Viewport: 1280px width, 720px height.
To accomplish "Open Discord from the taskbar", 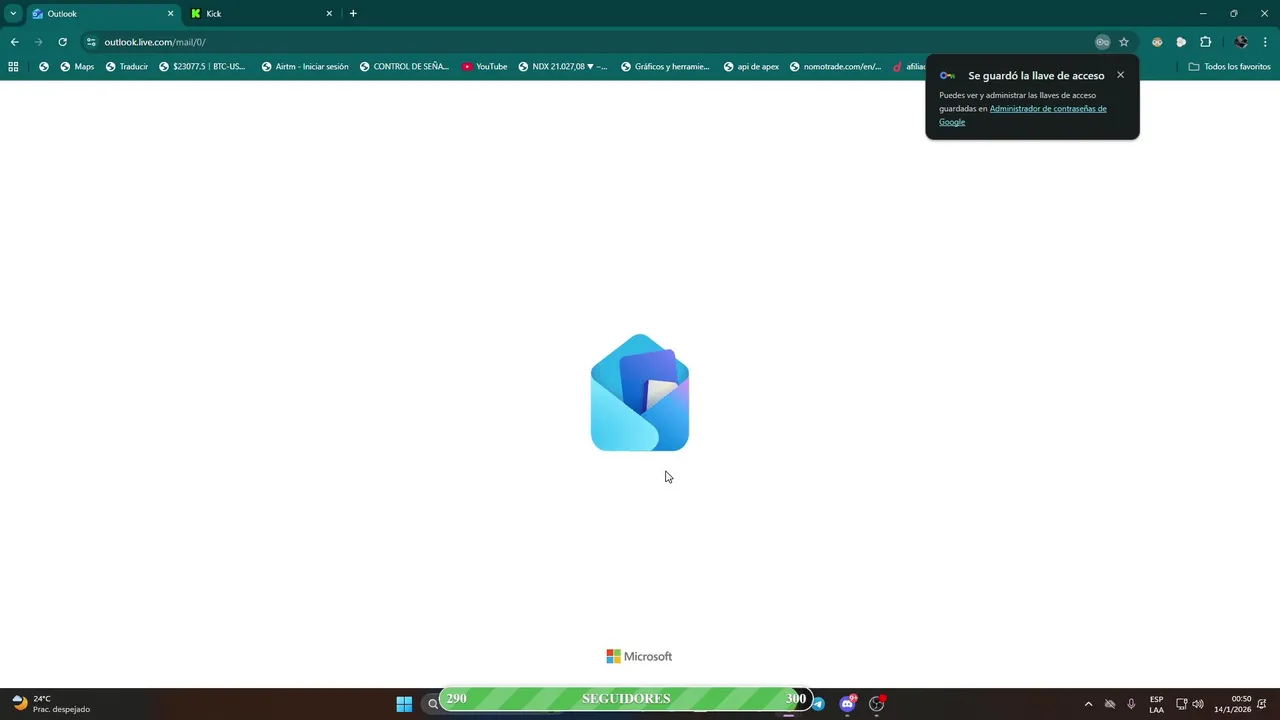I will click(848, 703).
